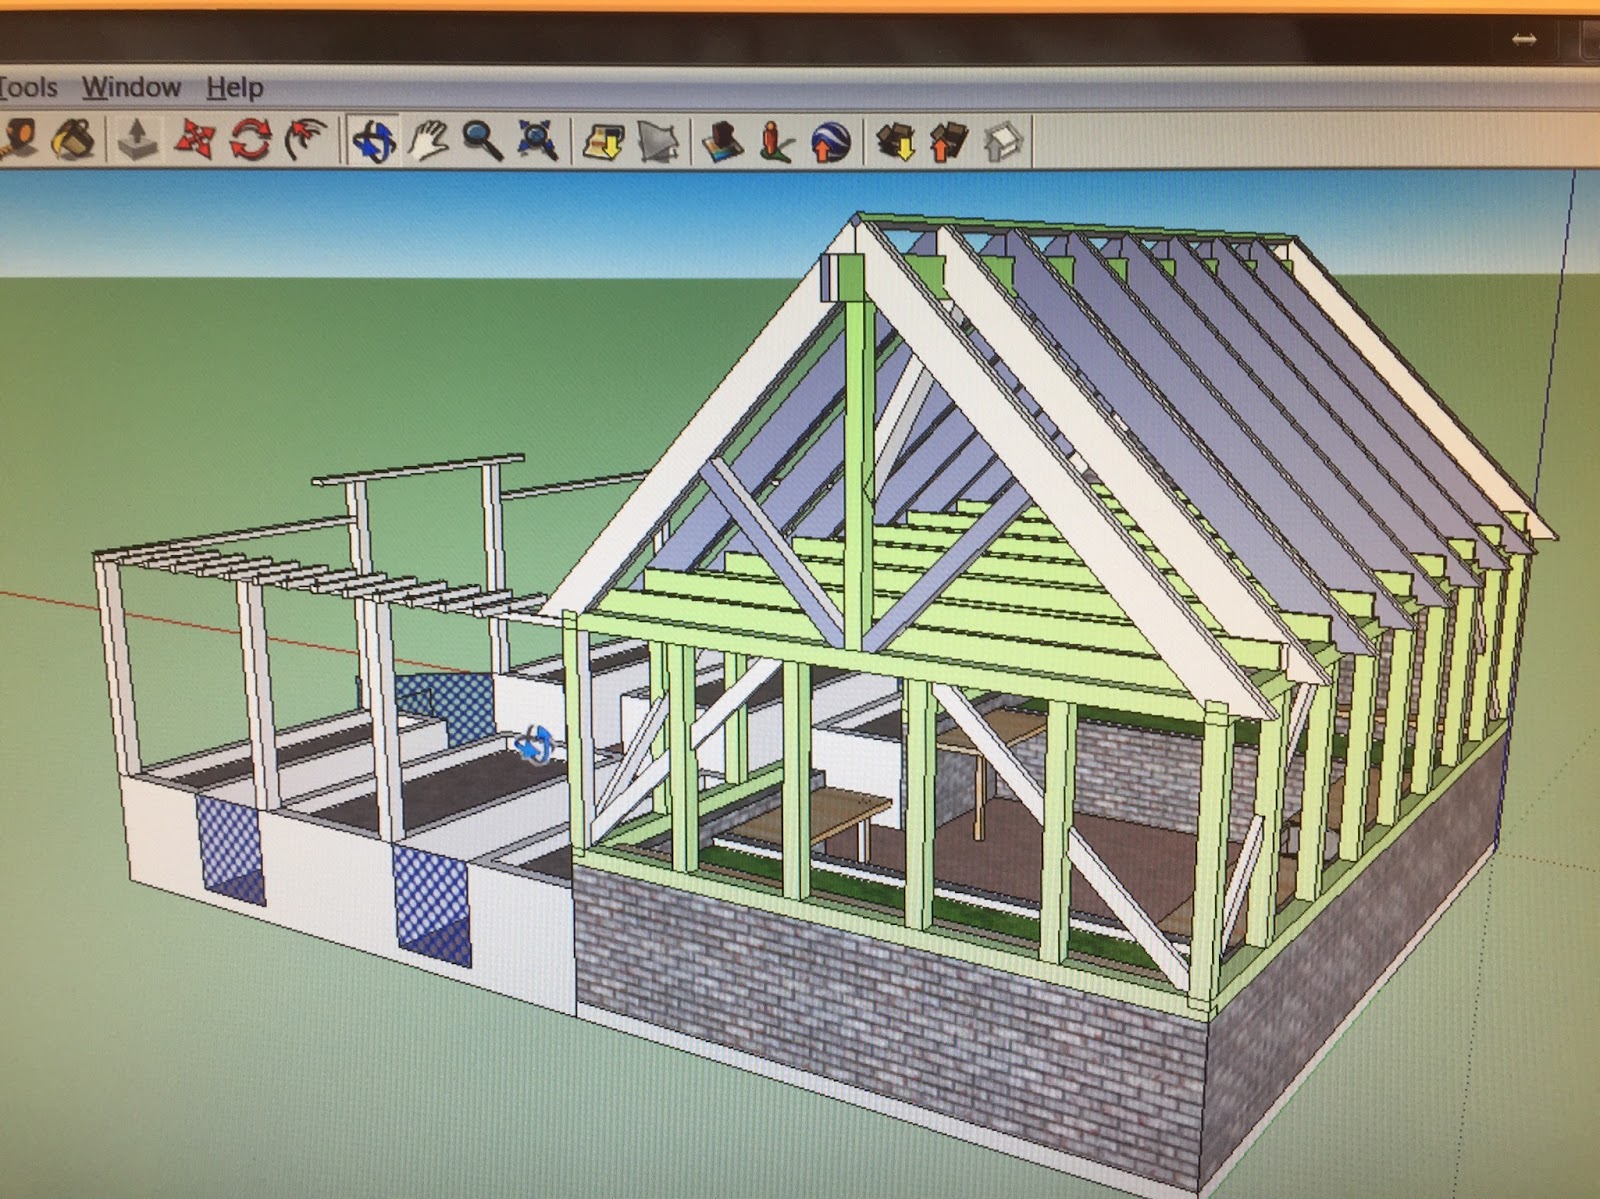Click the Share Model upload icon
Screen dimensions: 1600x1199
[949, 141]
